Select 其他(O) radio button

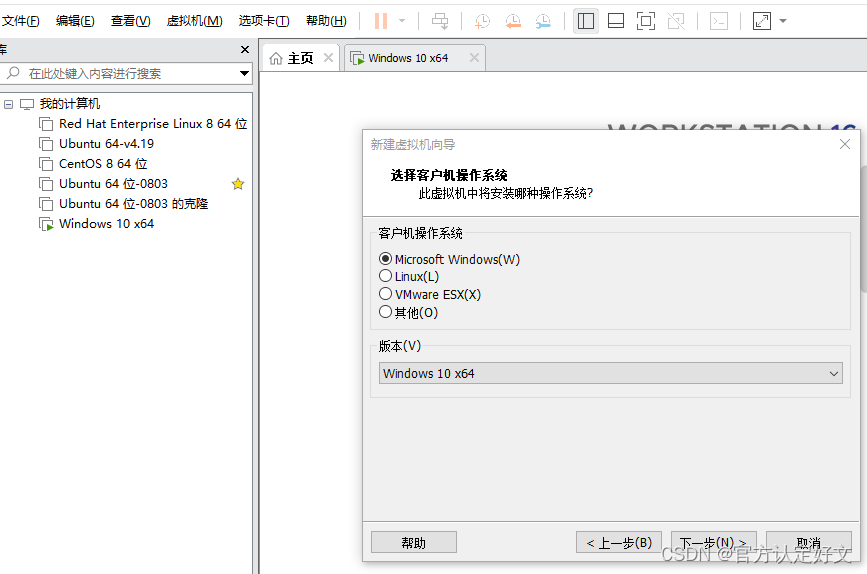385,312
